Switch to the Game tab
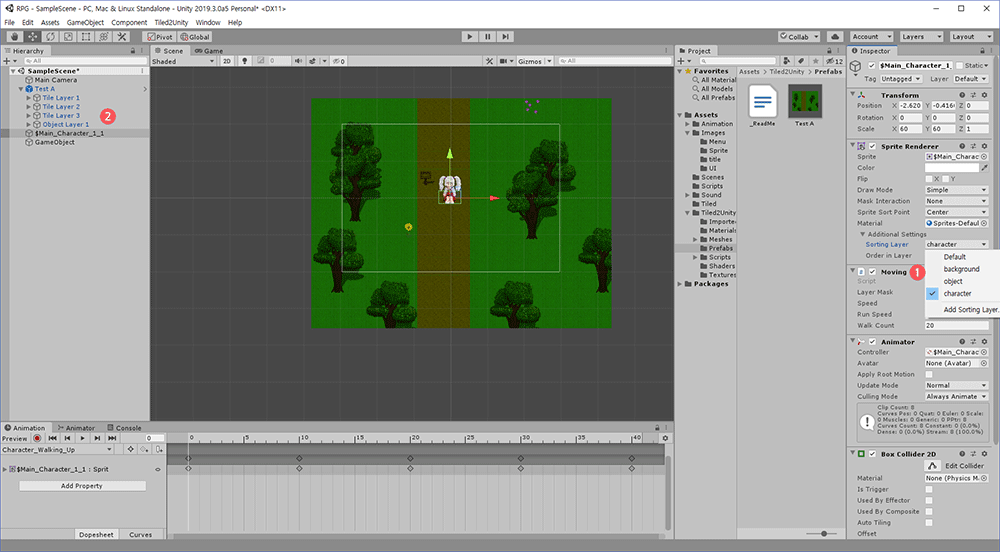The width and height of the screenshot is (1000, 552). tap(209, 50)
